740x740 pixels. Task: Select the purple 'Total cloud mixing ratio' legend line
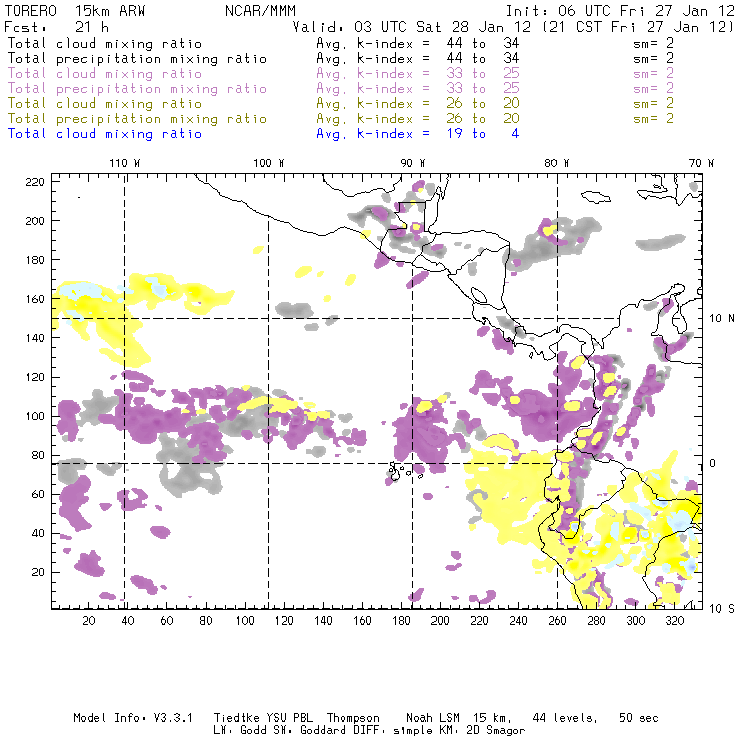(x=105, y=74)
